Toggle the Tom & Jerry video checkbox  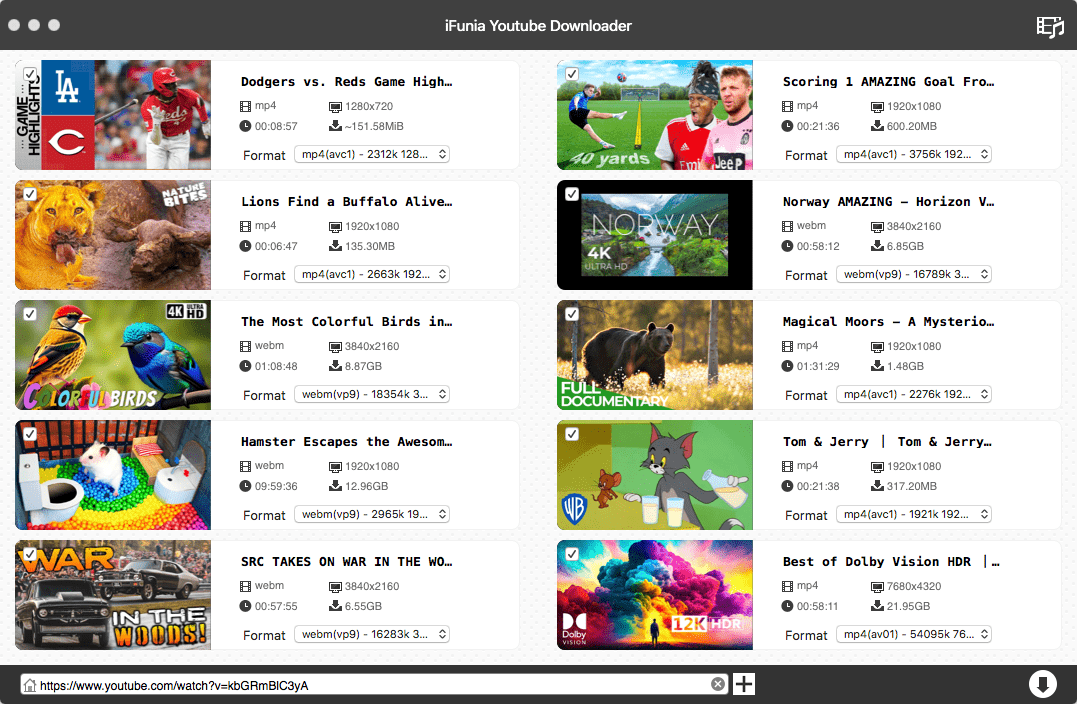(x=572, y=434)
